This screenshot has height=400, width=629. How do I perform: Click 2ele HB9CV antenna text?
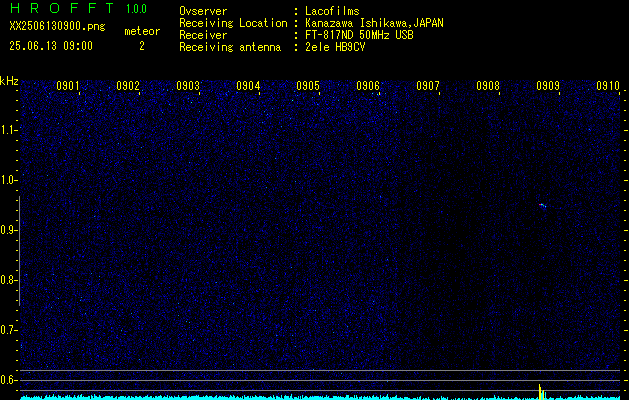point(335,47)
